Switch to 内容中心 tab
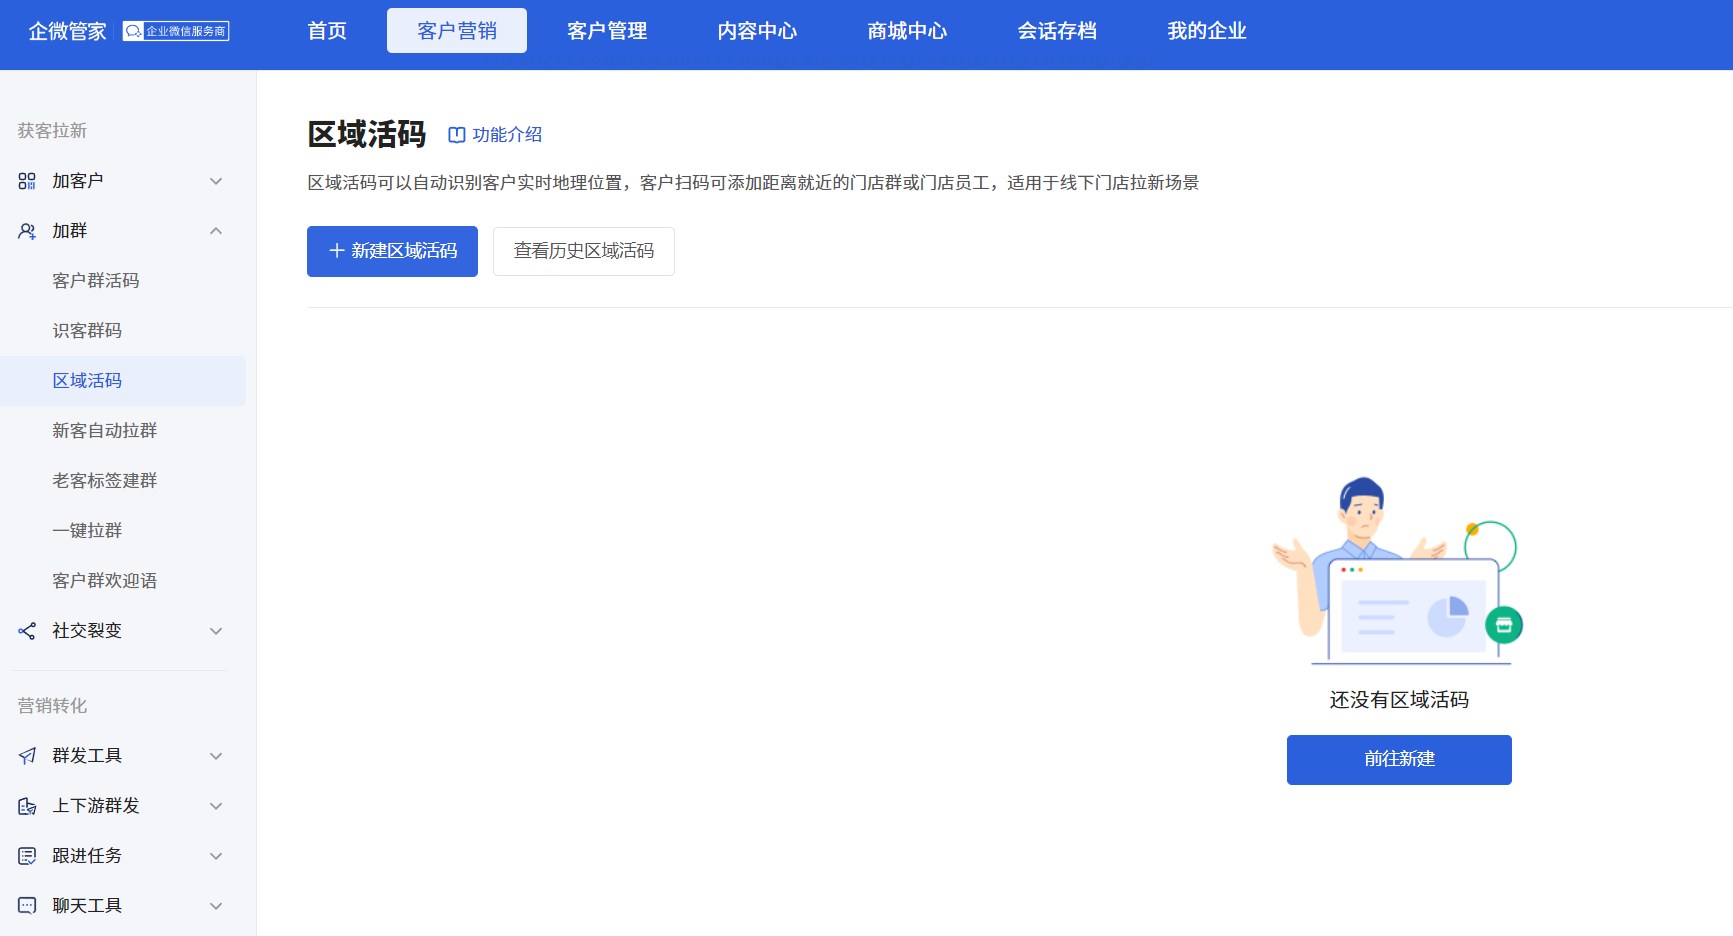This screenshot has width=1733, height=936. click(757, 31)
